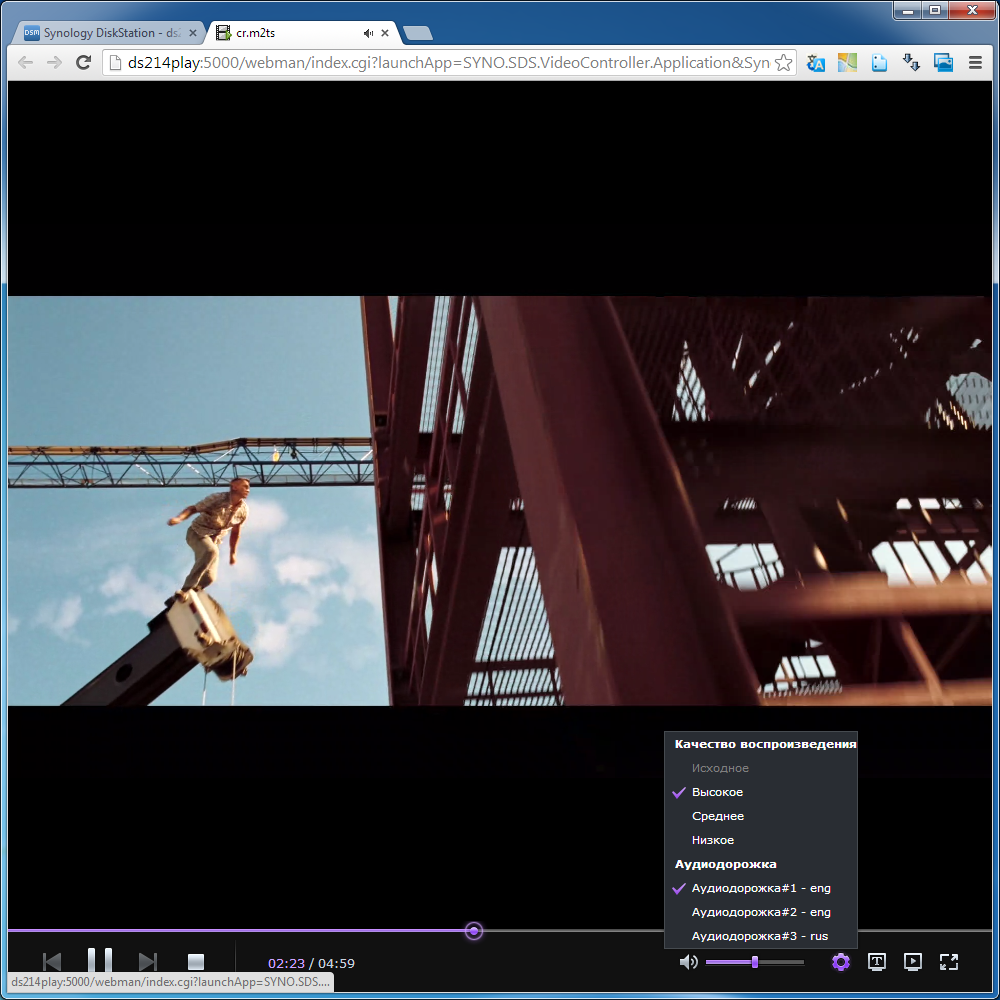
Task: Pause the video playback
Action: [99, 960]
